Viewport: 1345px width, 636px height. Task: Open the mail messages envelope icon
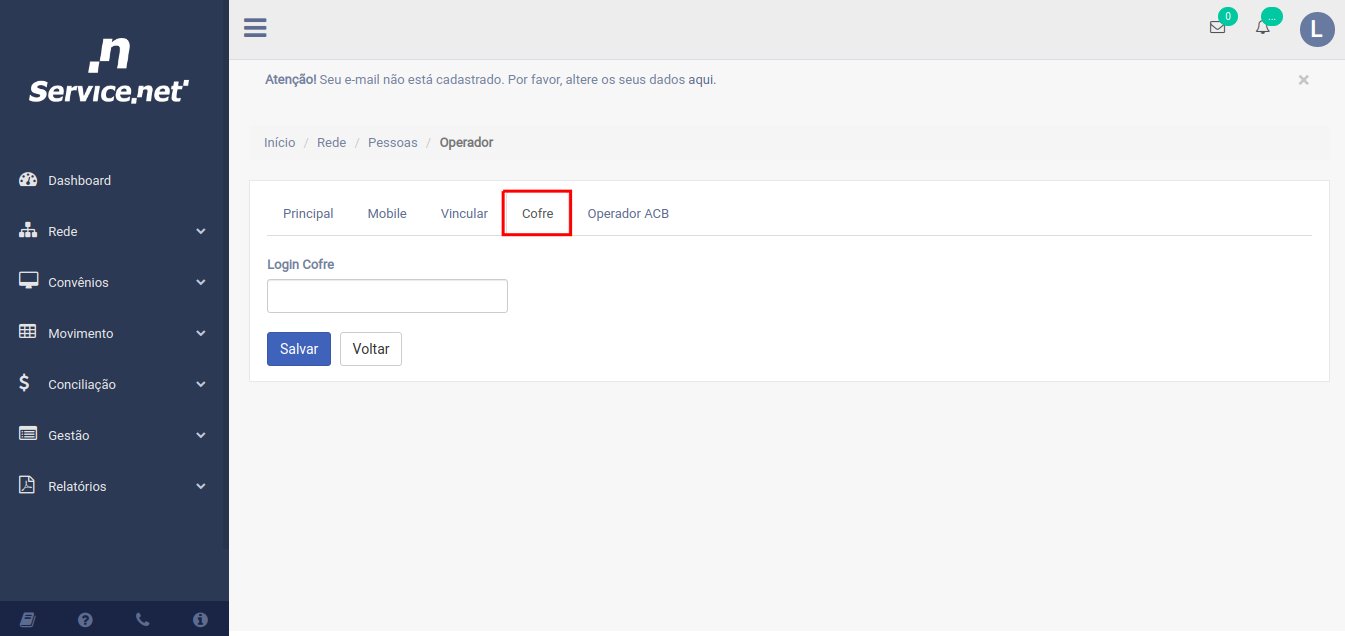[1217, 28]
